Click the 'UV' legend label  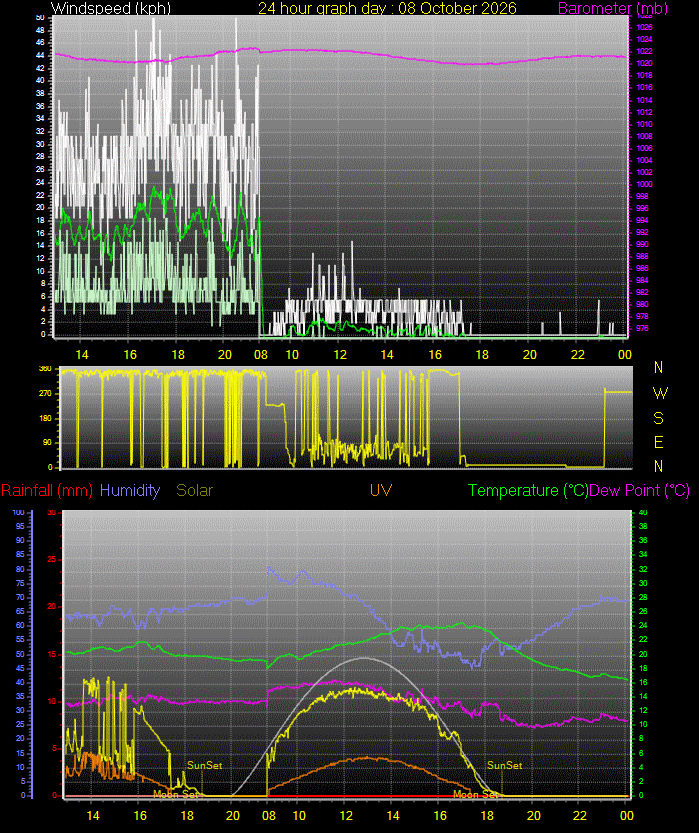click(381, 490)
